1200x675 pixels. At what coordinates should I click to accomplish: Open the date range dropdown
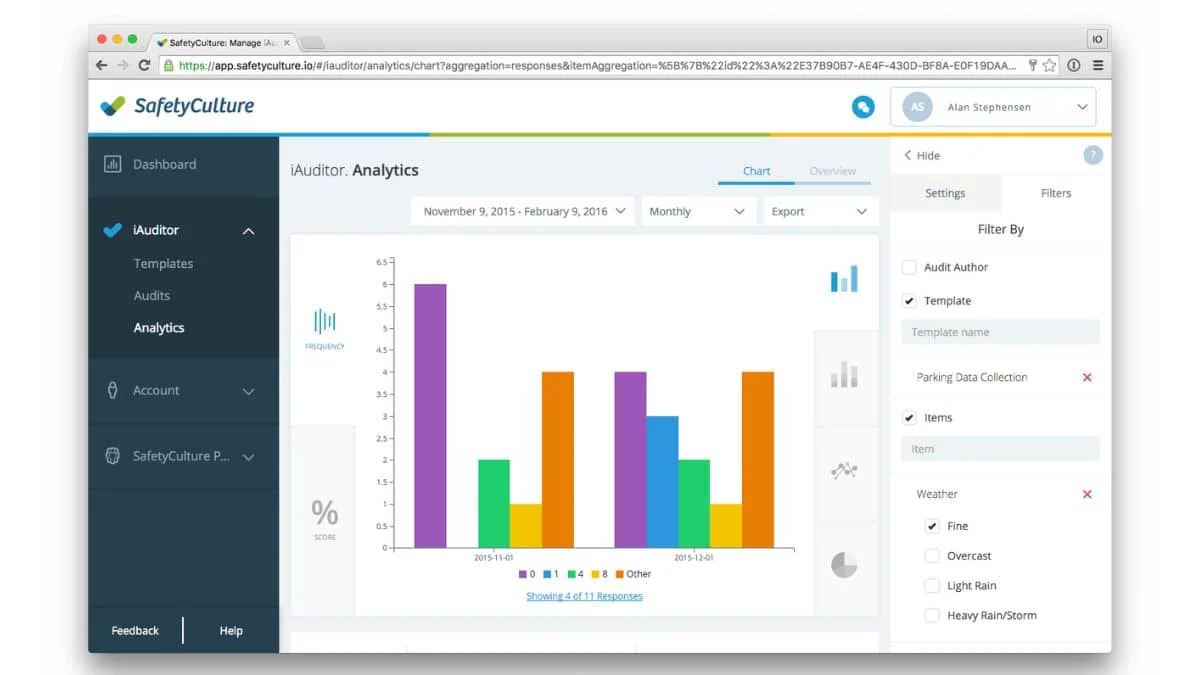[523, 211]
